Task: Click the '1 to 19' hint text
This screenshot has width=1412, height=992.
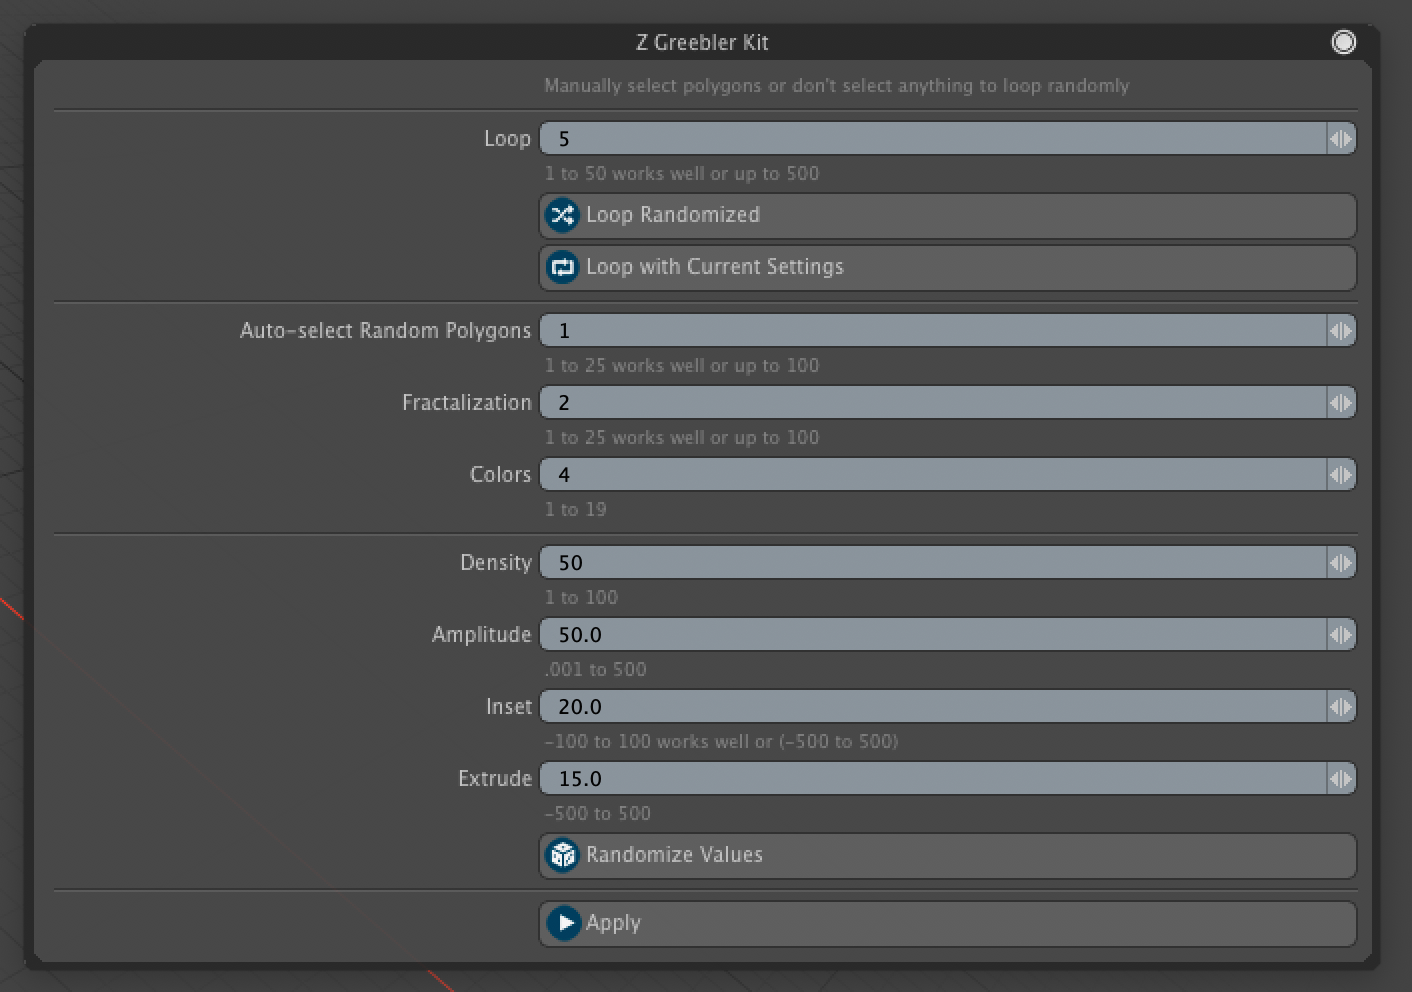Action: click(x=575, y=509)
